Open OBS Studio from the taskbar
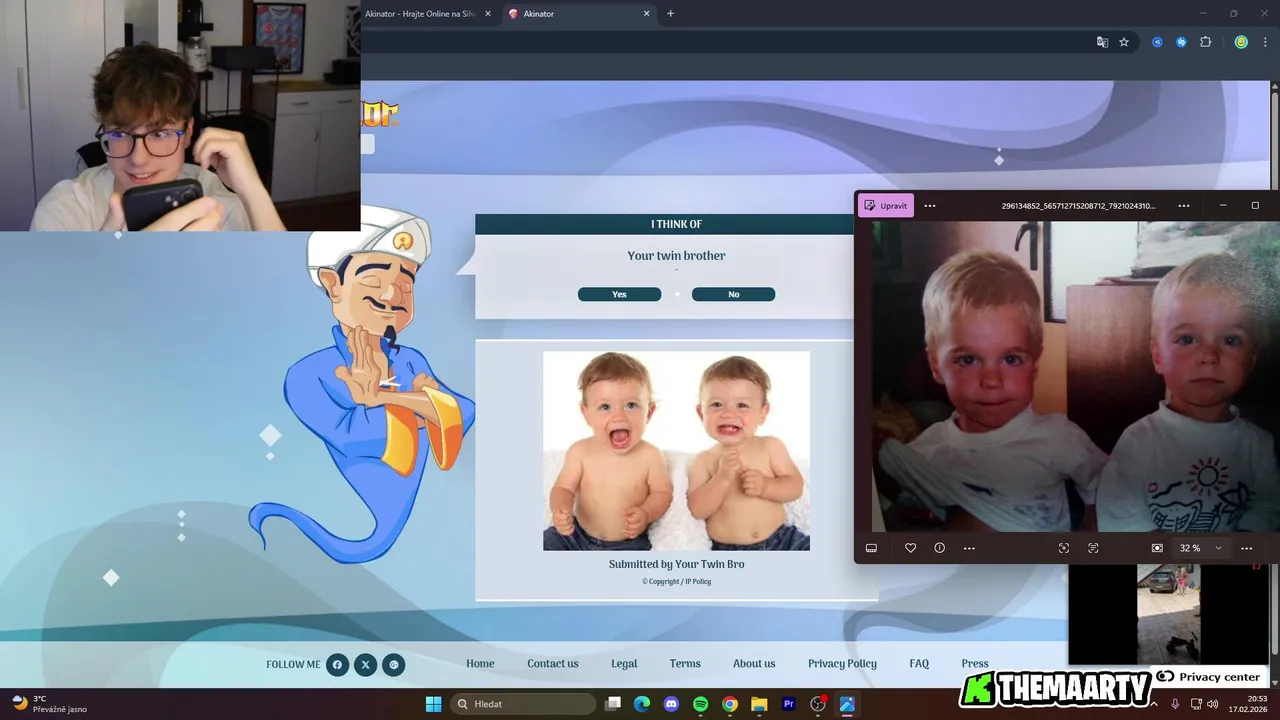This screenshot has height=720, width=1280. [818, 704]
